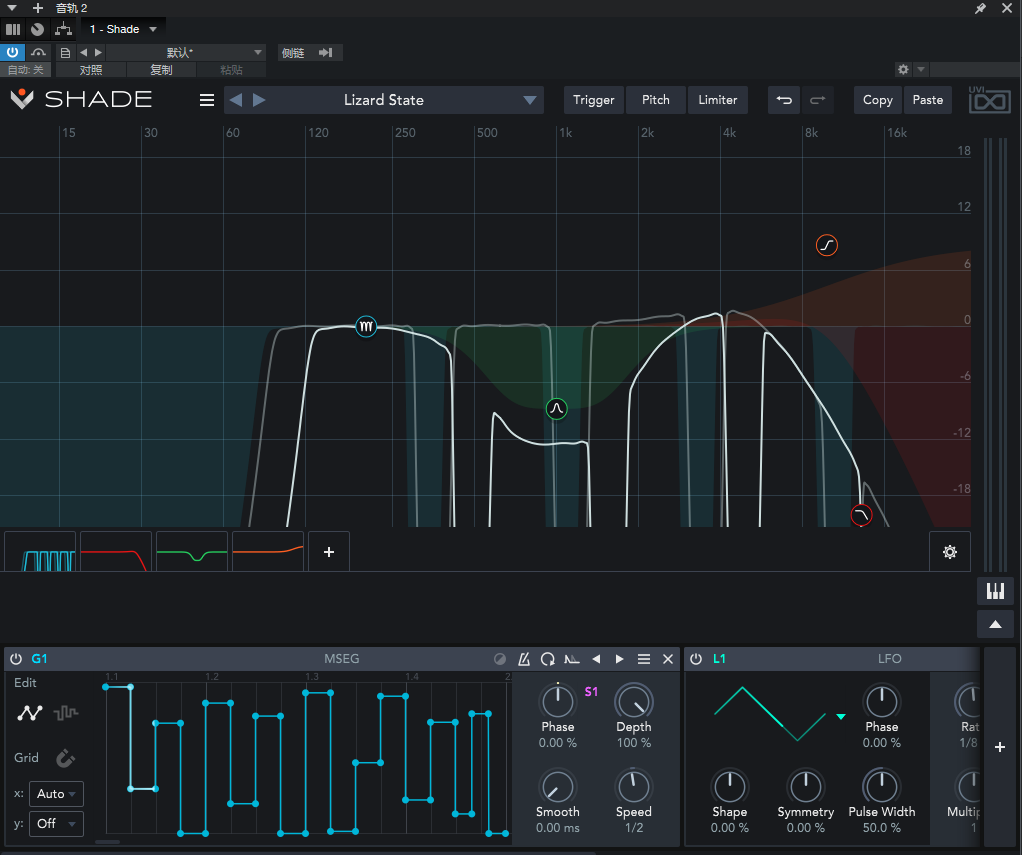The width and height of the screenshot is (1022, 855).
Task: Click the Paste button
Action: pyautogui.click(x=927, y=100)
